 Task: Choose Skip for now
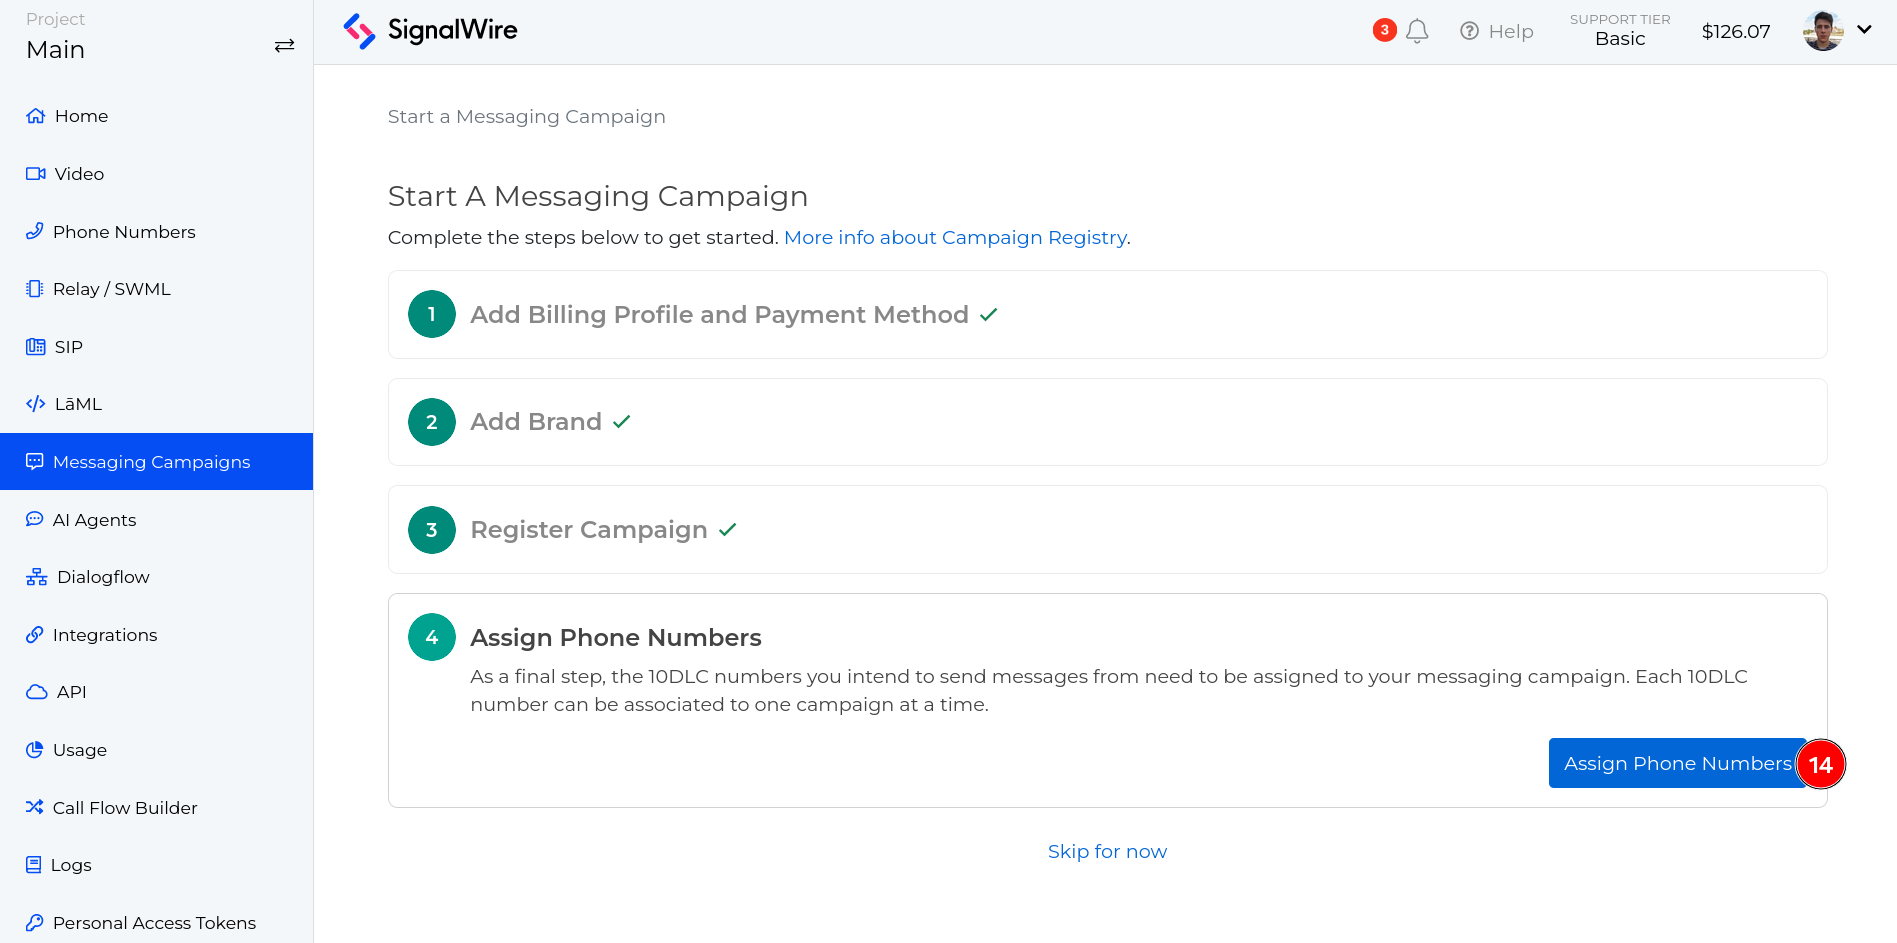click(1107, 851)
